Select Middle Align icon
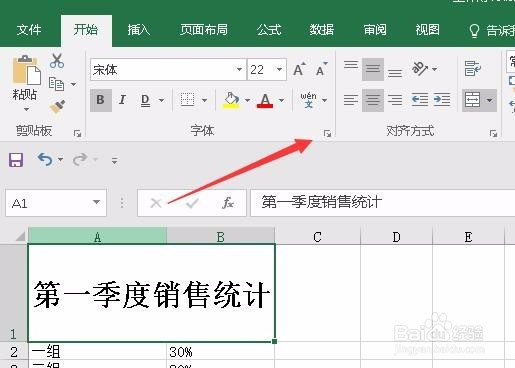515x368 pixels. coord(373,69)
